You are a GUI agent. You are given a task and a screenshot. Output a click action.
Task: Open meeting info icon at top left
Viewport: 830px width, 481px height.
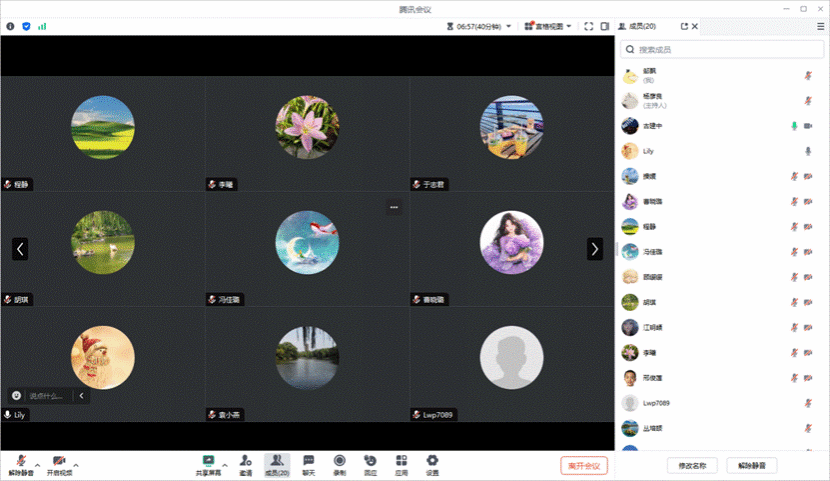10,26
